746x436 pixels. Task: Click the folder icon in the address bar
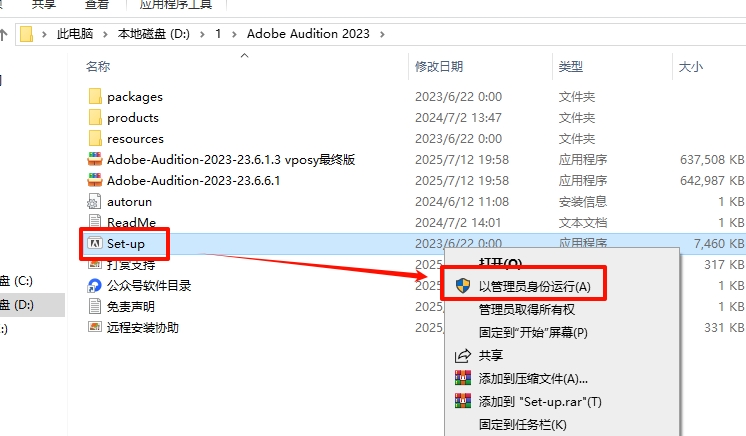click(27, 34)
